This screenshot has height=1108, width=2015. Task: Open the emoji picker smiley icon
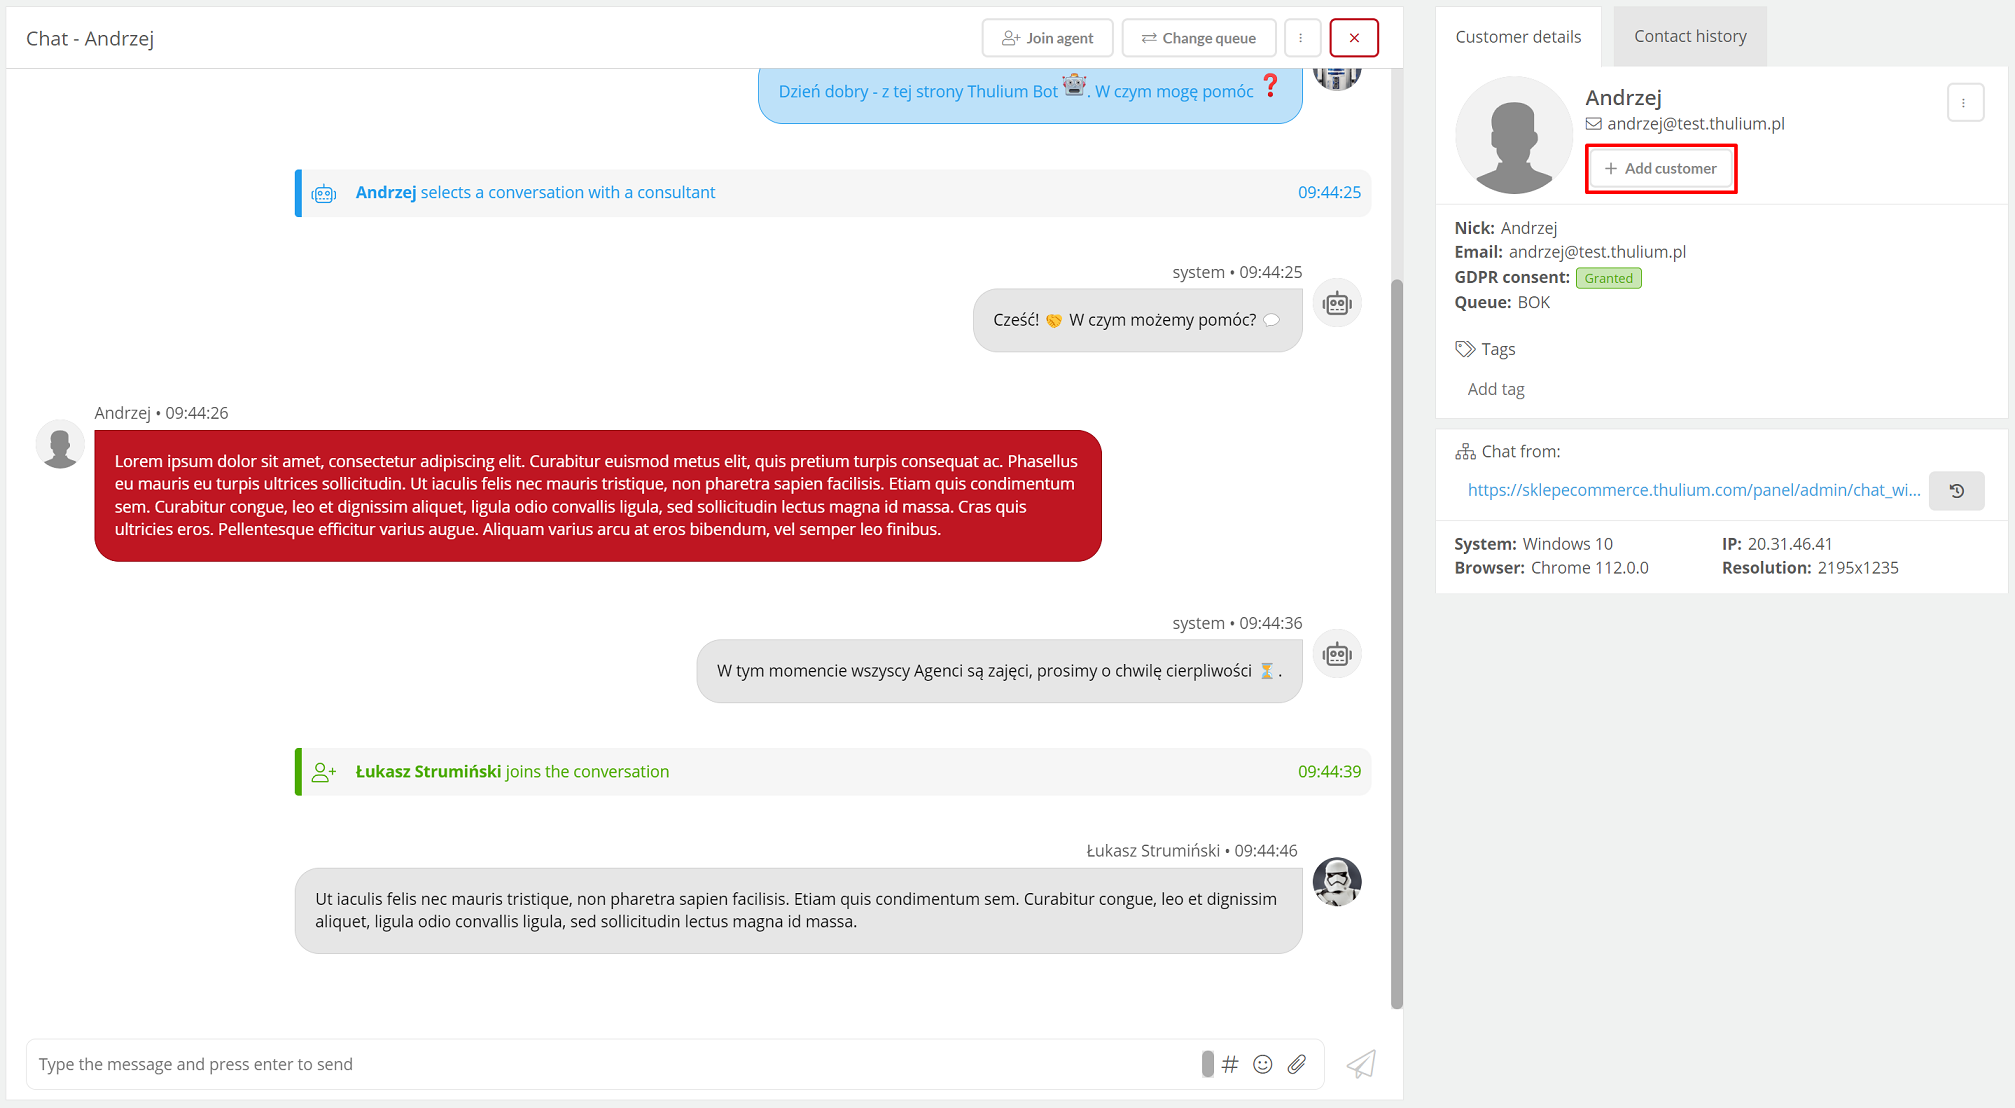tap(1263, 1064)
